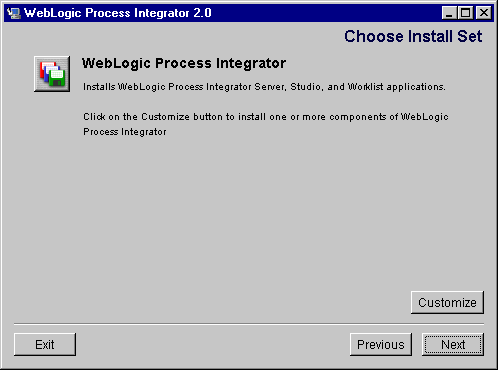This screenshot has width=498, height=370.
Task: Select the bold "WebLogic Process Integrator" install set title
Action: pyautogui.click(x=184, y=63)
